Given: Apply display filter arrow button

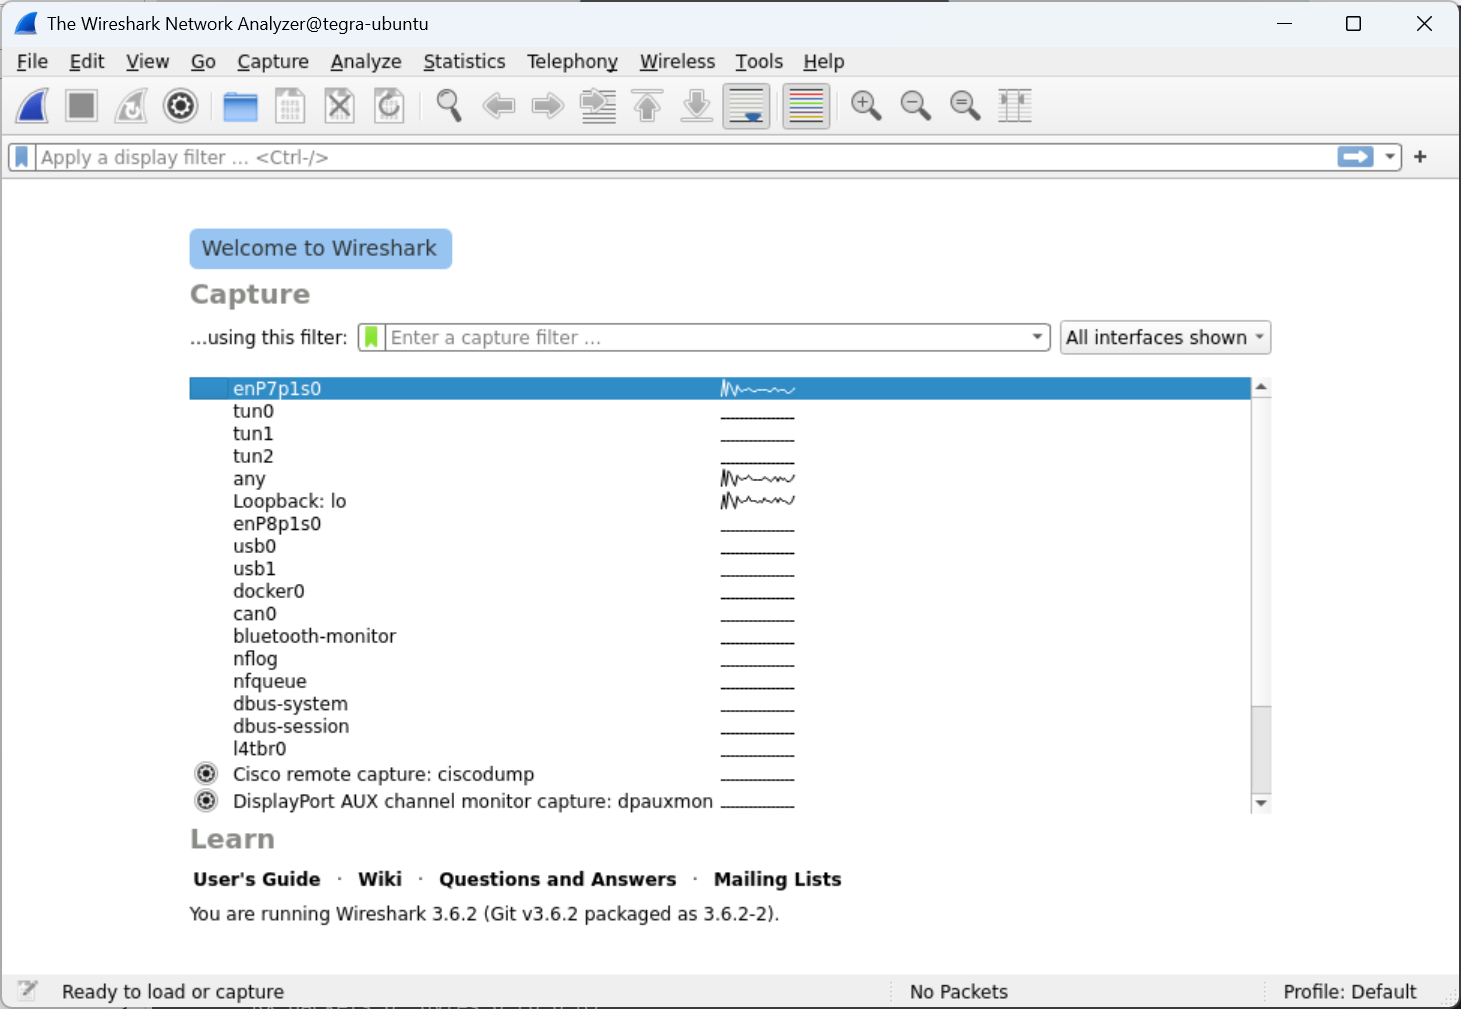Looking at the screenshot, I should pos(1355,157).
